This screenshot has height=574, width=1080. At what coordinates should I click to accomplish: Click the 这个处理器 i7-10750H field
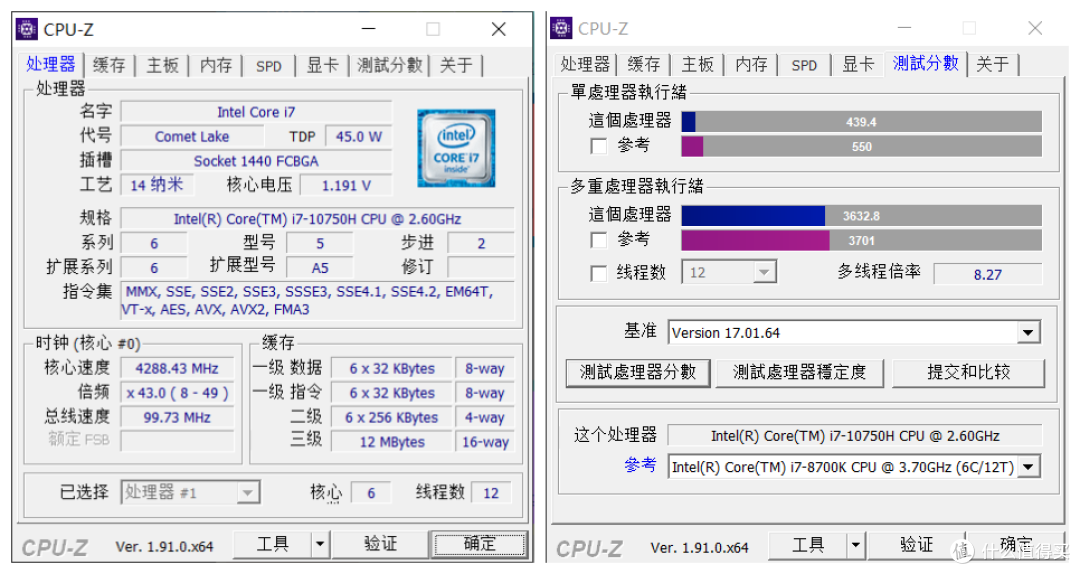pos(855,435)
